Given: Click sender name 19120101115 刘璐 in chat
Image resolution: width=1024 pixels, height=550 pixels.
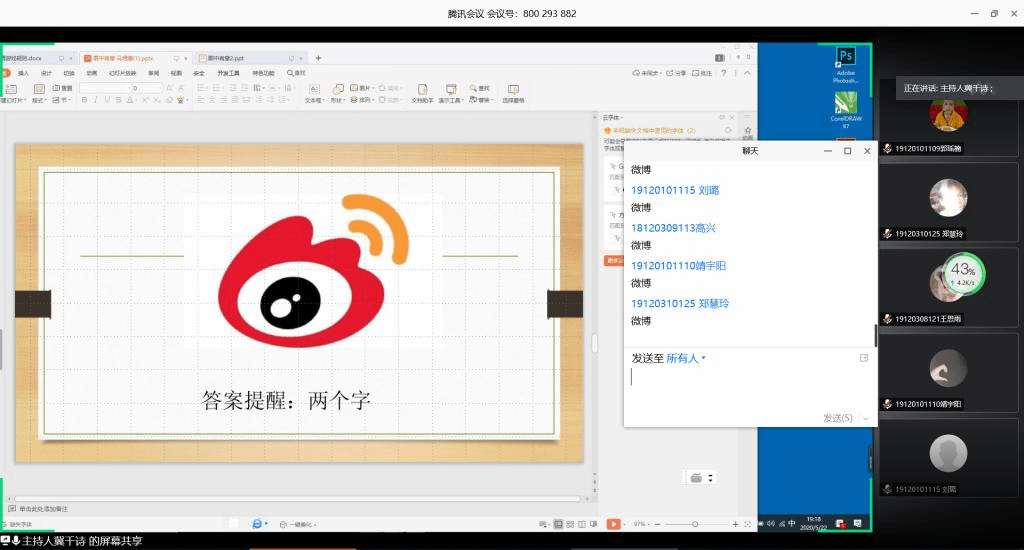Looking at the screenshot, I should [x=674, y=190].
